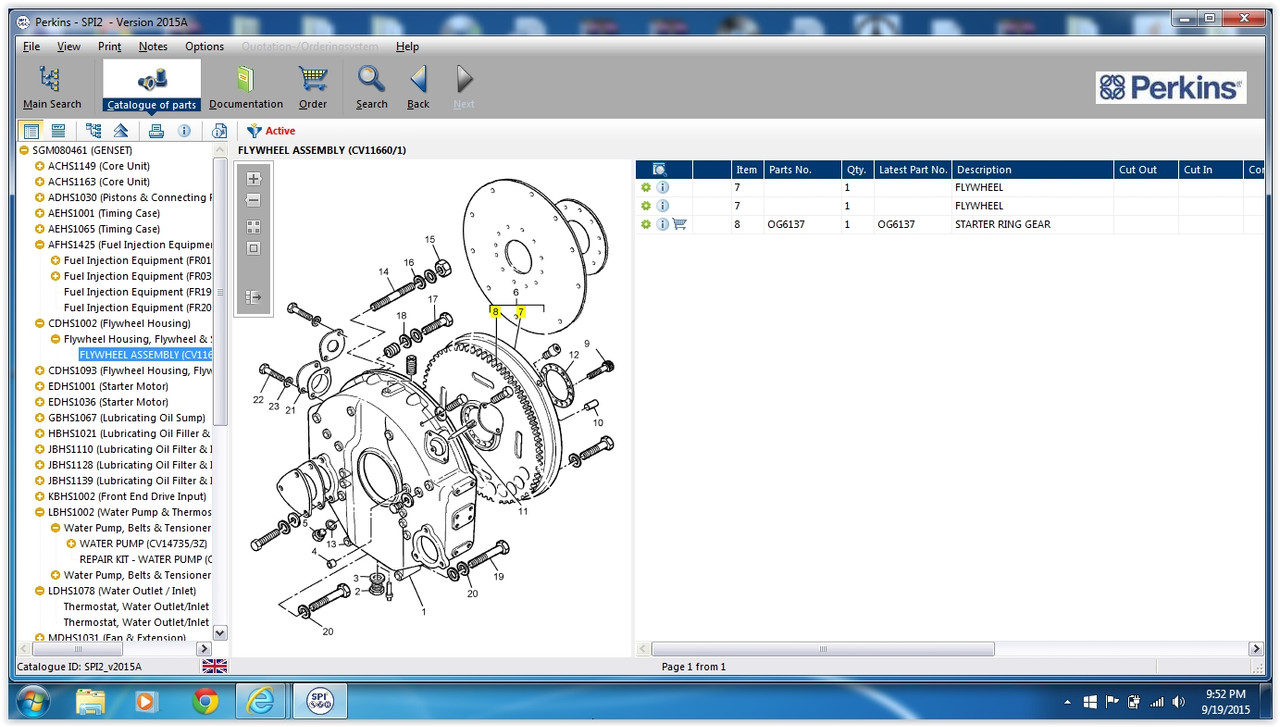
Task: Open Google Chrome from the taskbar
Action: pos(207,702)
